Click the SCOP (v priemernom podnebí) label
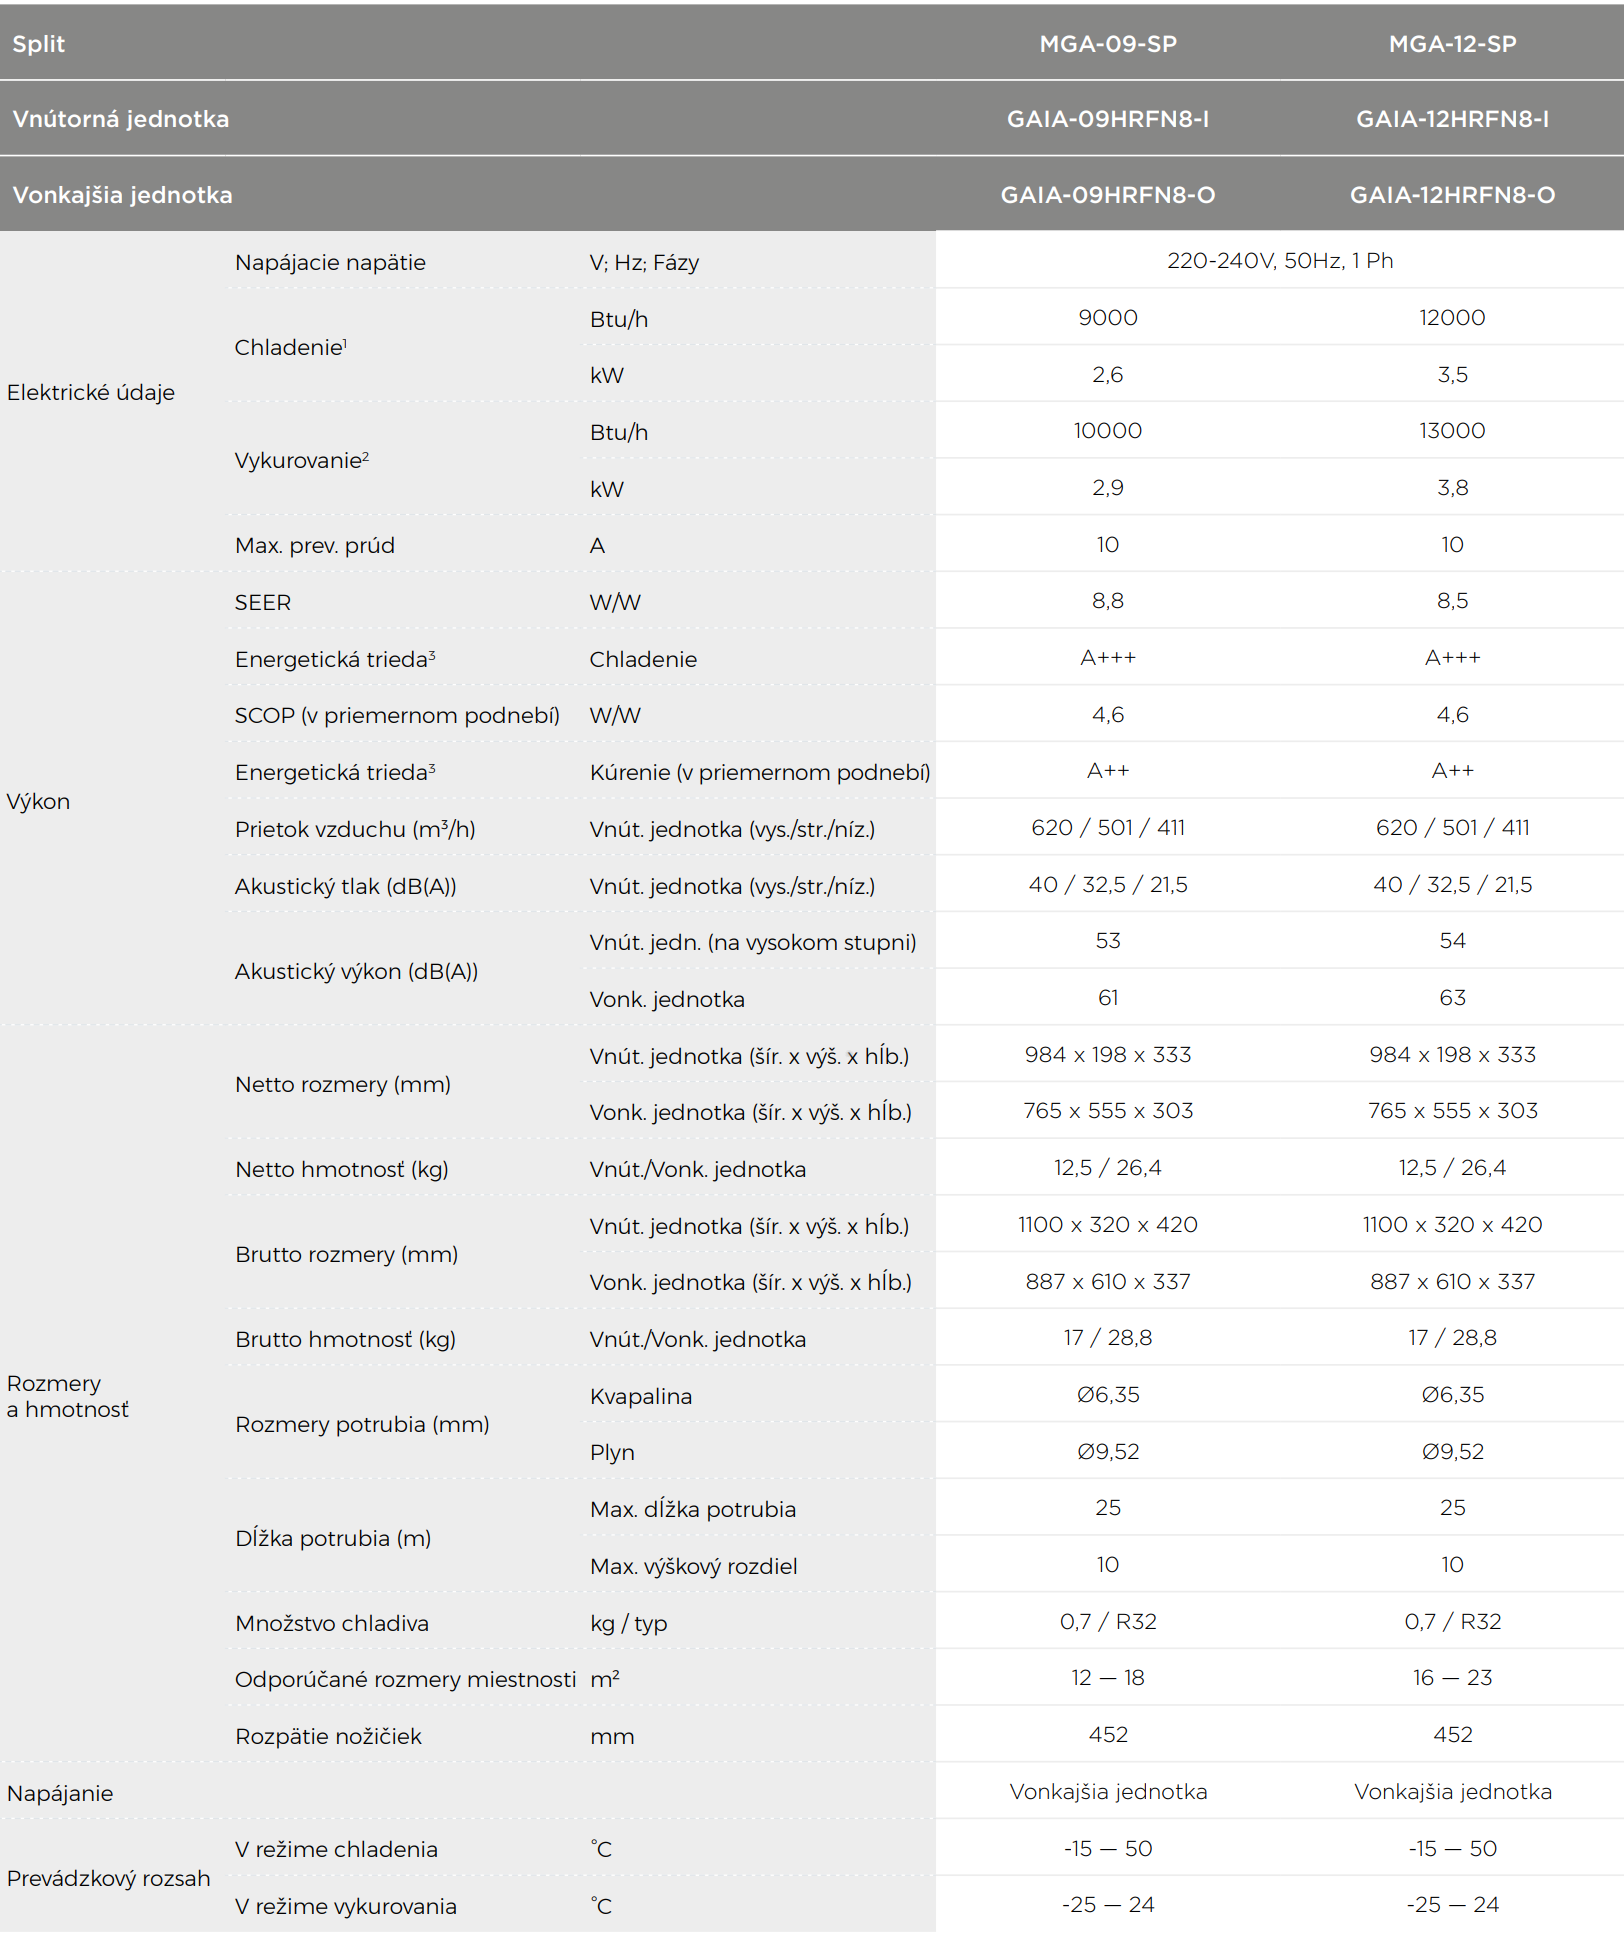Image resolution: width=1624 pixels, height=1934 pixels. click(397, 715)
